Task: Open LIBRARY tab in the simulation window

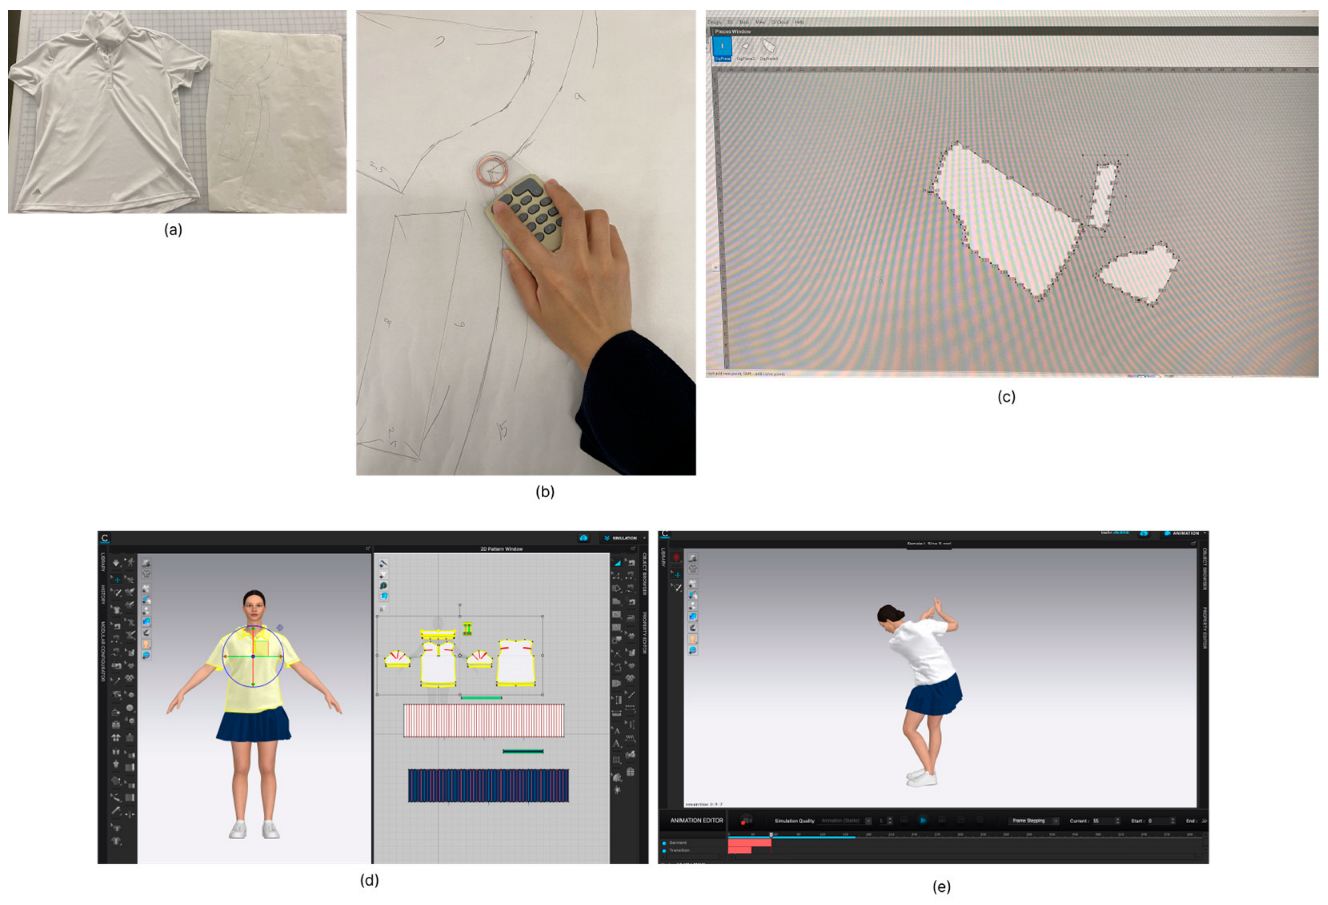Action: tap(103, 562)
